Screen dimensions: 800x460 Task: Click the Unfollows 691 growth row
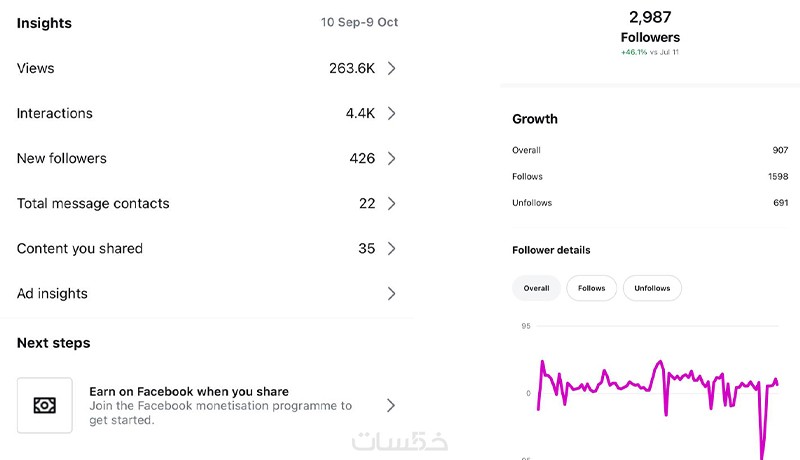tap(650, 203)
